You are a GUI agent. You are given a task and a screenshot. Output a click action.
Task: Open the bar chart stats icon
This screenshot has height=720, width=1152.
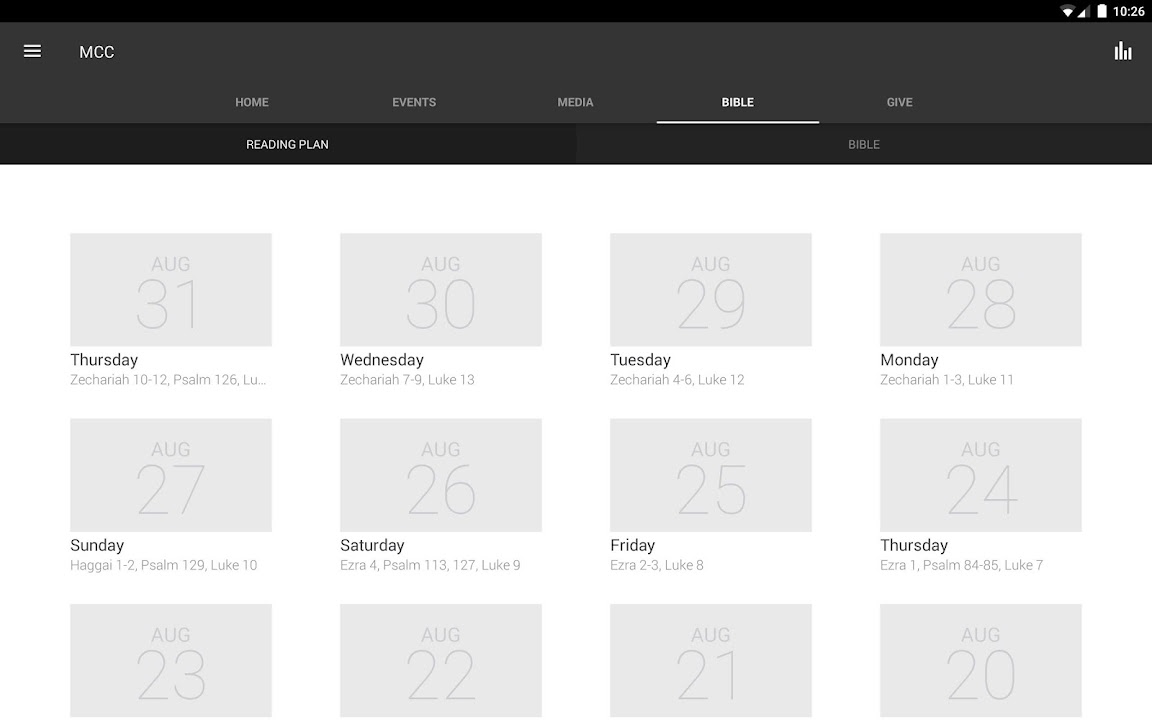[x=1123, y=51]
